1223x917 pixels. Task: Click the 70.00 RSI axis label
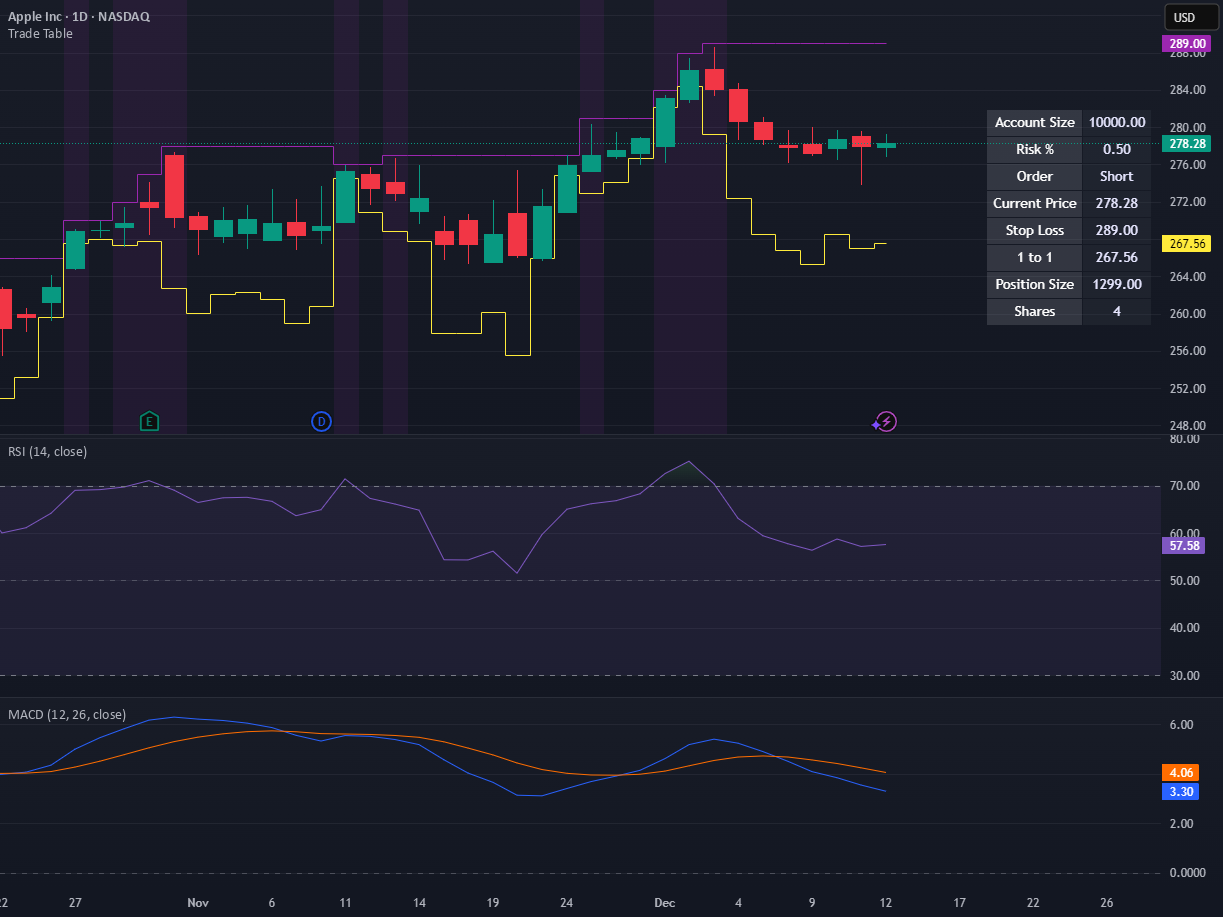1185,486
